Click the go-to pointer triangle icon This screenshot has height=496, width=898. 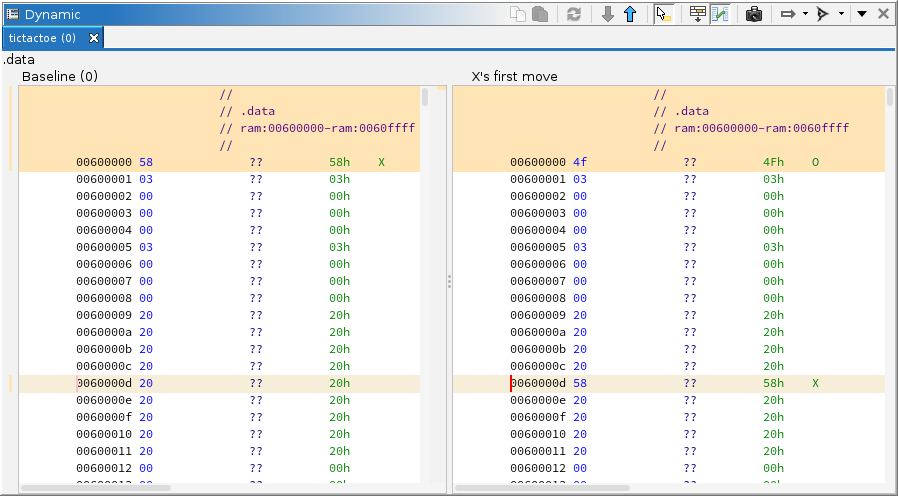[823, 14]
